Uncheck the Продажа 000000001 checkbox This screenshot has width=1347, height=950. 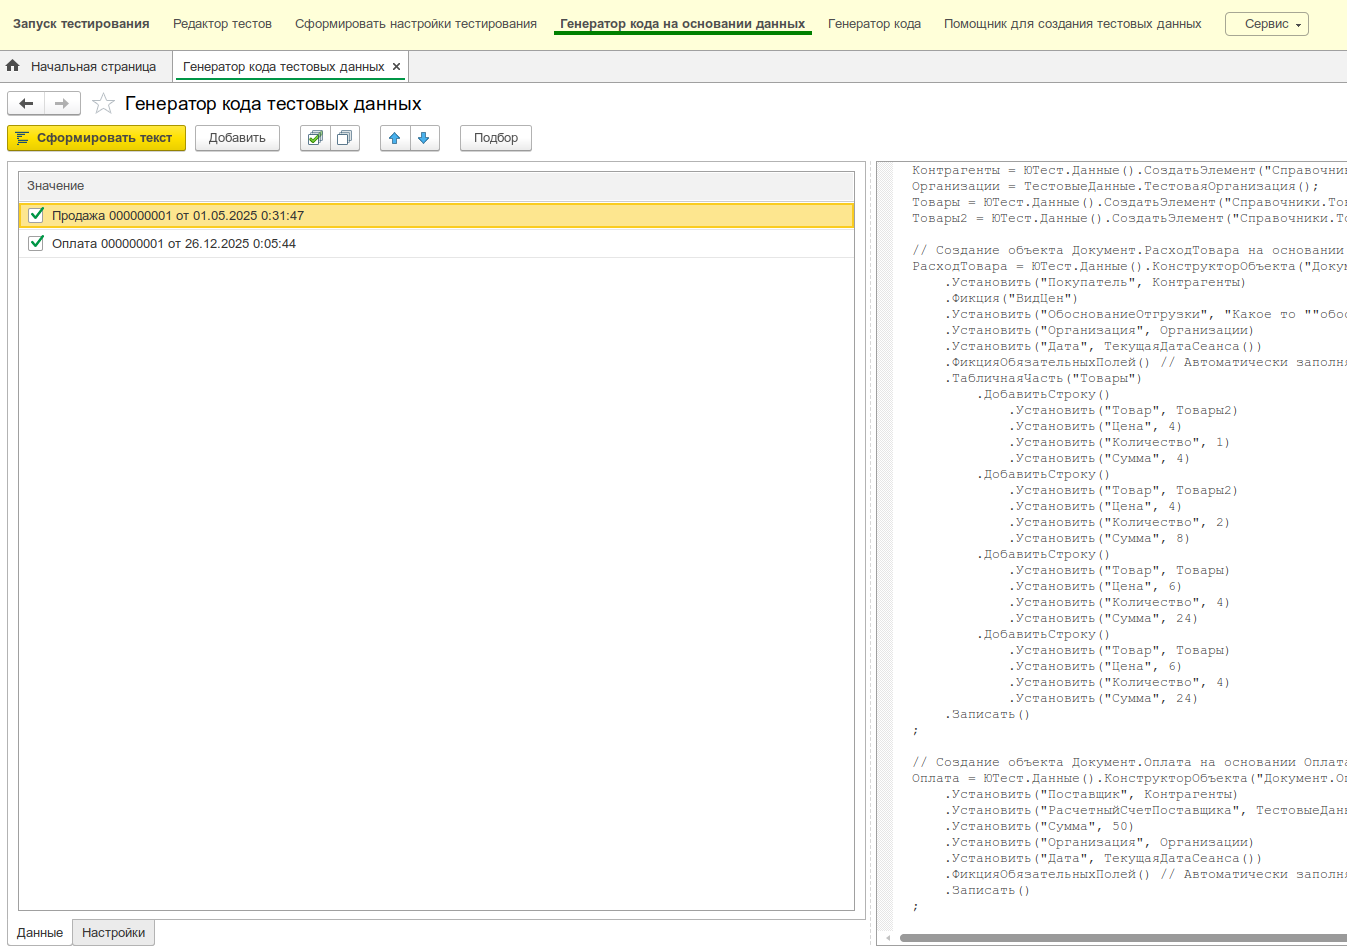click(x=37, y=215)
